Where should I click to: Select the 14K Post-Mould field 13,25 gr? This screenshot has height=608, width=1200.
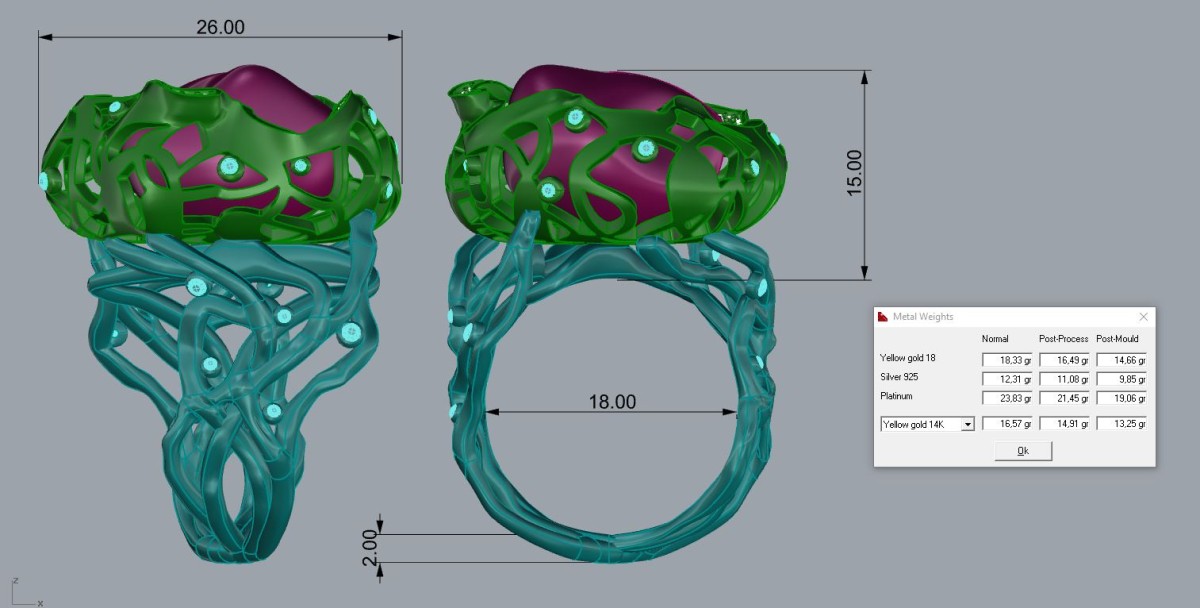tap(1121, 424)
